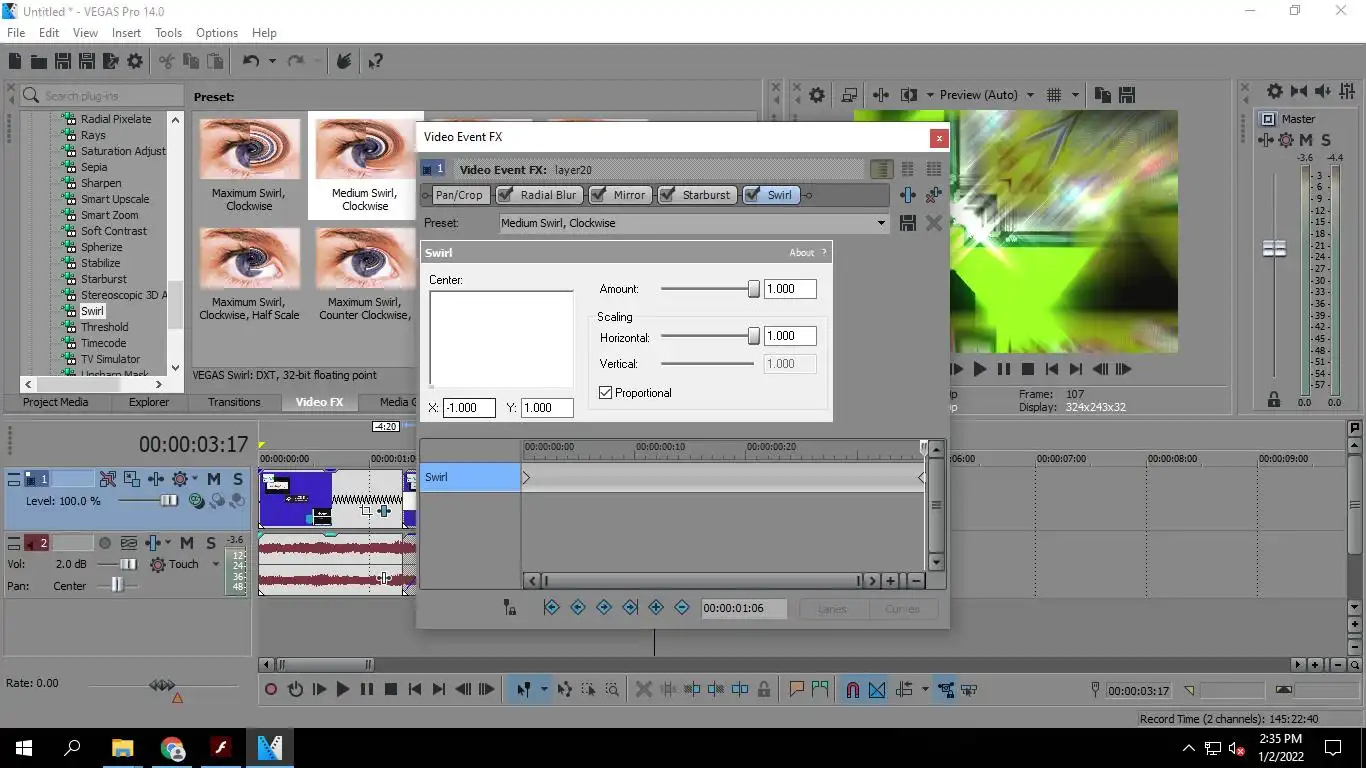Click the Curves button in FX window
This screenshot has height=768, width=1366.
[902, 608]
